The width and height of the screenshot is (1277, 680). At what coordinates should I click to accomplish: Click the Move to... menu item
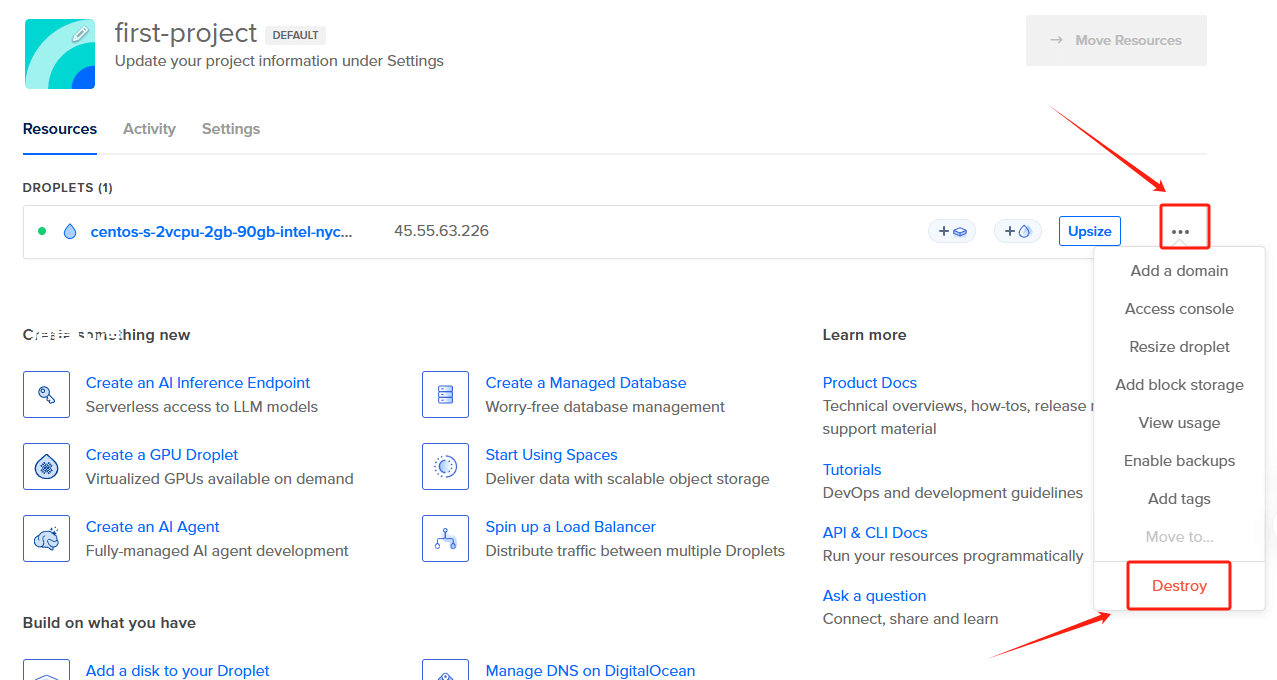click(x=1179, y=537)
